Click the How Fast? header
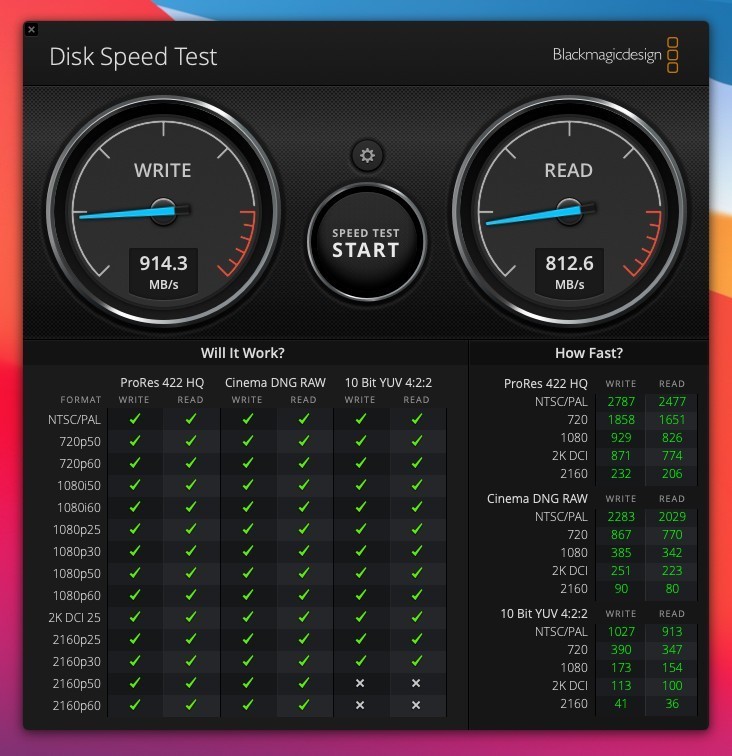 tap(589, 353)
